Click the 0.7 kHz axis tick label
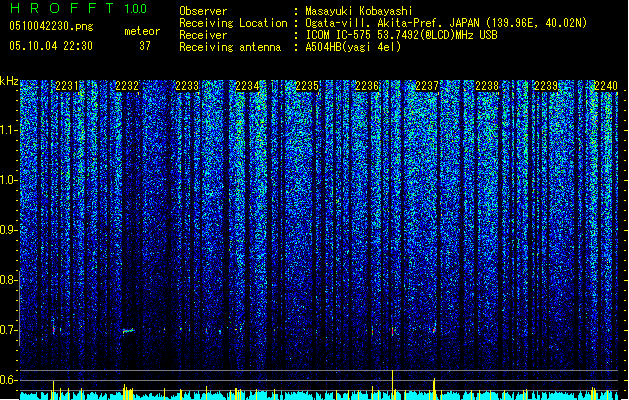This screenshot has height=400, width=629. click(9, 330)
